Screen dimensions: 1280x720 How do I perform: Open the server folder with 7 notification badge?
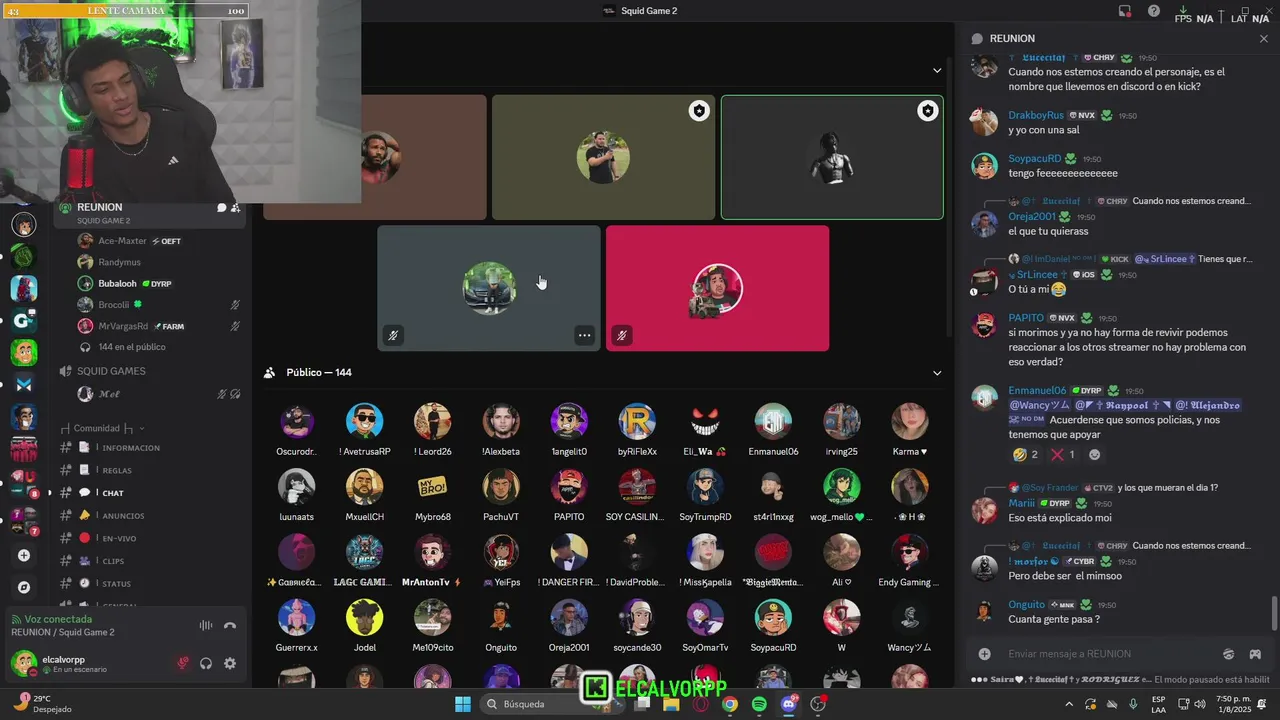pos(24,520)
